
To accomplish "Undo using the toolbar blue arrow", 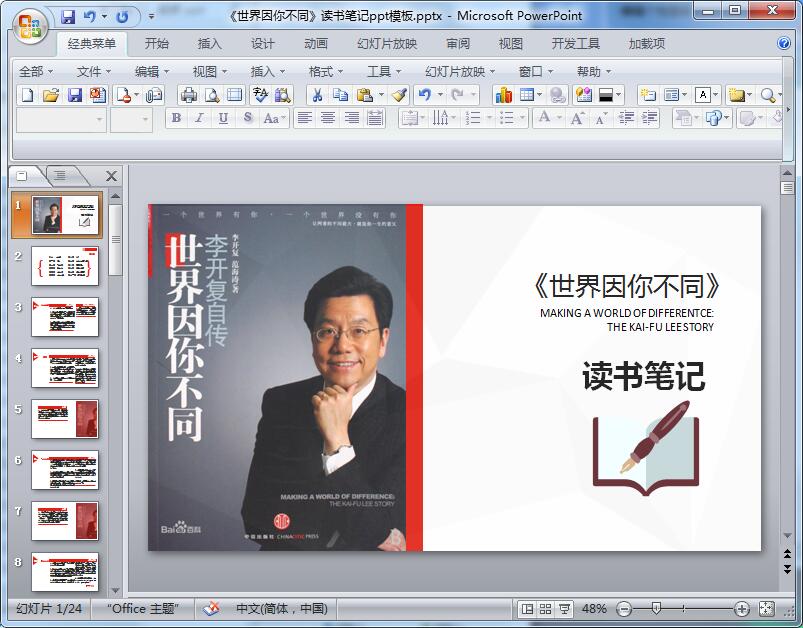I will [x=425, y=95].
